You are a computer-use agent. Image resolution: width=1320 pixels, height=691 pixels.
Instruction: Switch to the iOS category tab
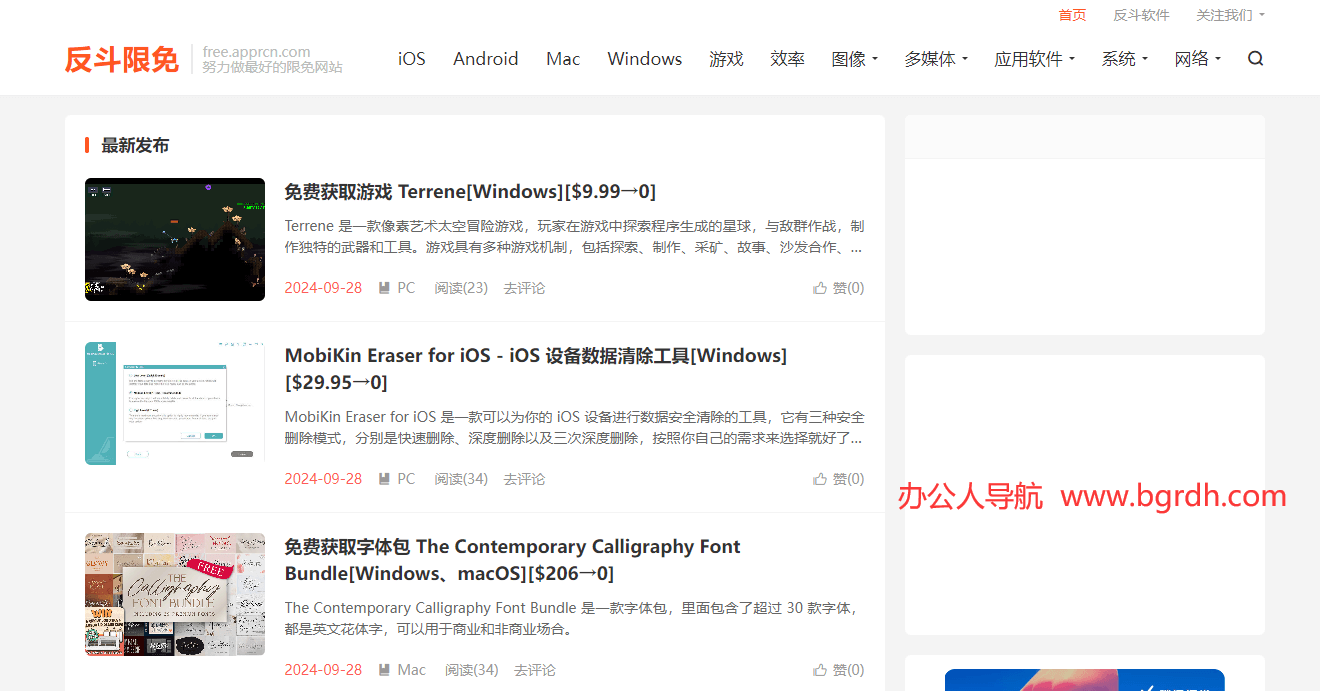coord(411,59)
